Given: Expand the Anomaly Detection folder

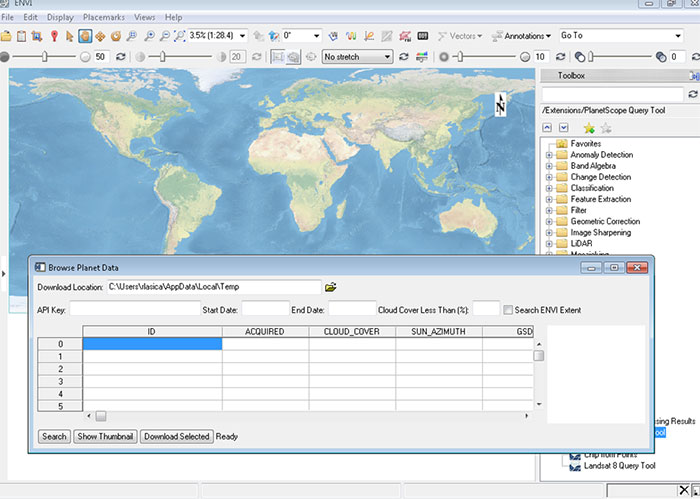Looking at the screenshot, I should pyautogui.click(x=549, y=155).
